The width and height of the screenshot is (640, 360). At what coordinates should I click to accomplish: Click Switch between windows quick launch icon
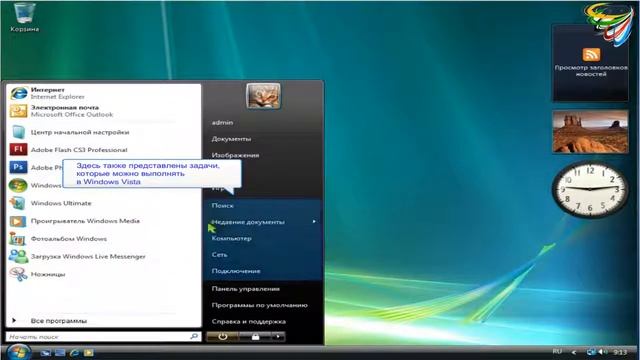(60, 353)
